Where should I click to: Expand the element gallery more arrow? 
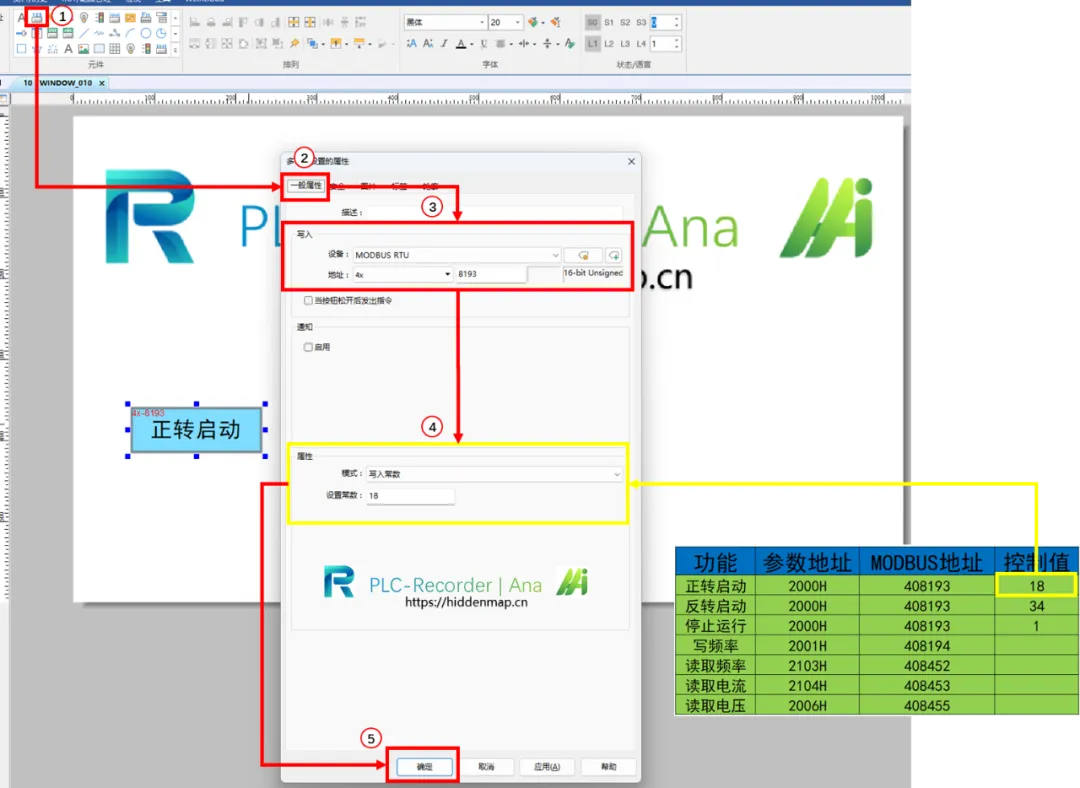tap(175, 49)
